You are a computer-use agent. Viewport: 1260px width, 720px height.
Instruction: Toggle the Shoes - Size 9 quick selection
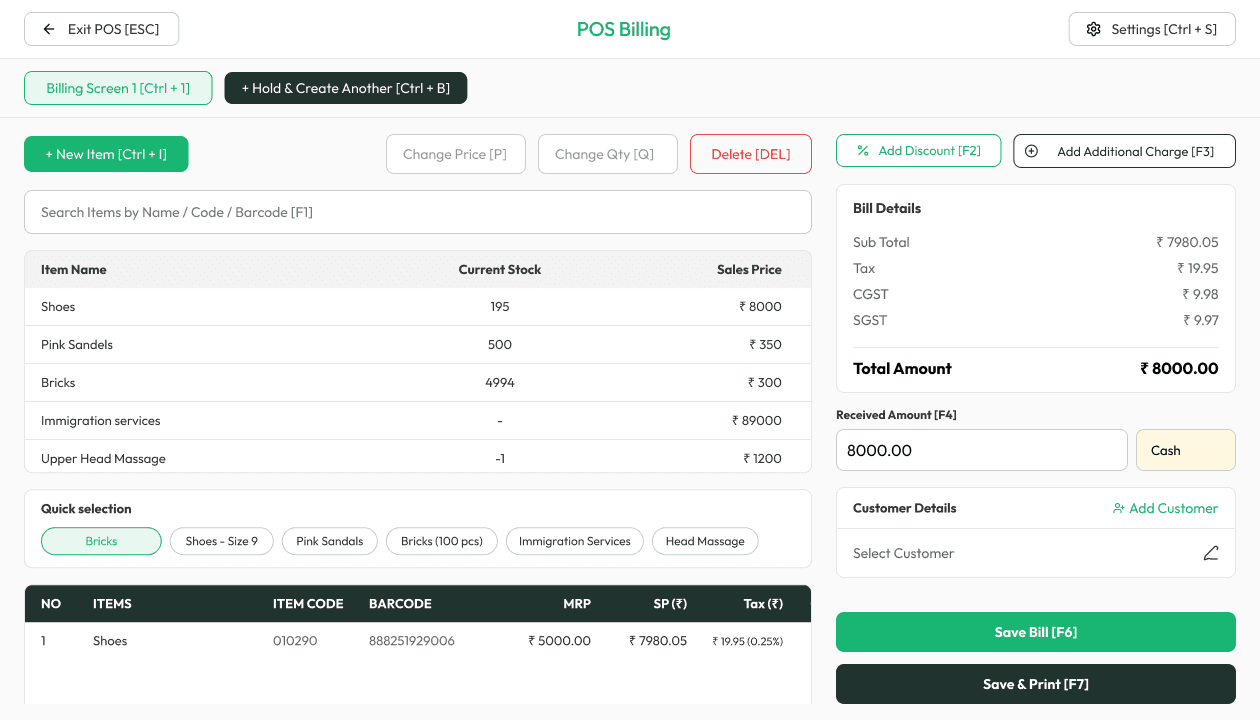pos(221,541)
